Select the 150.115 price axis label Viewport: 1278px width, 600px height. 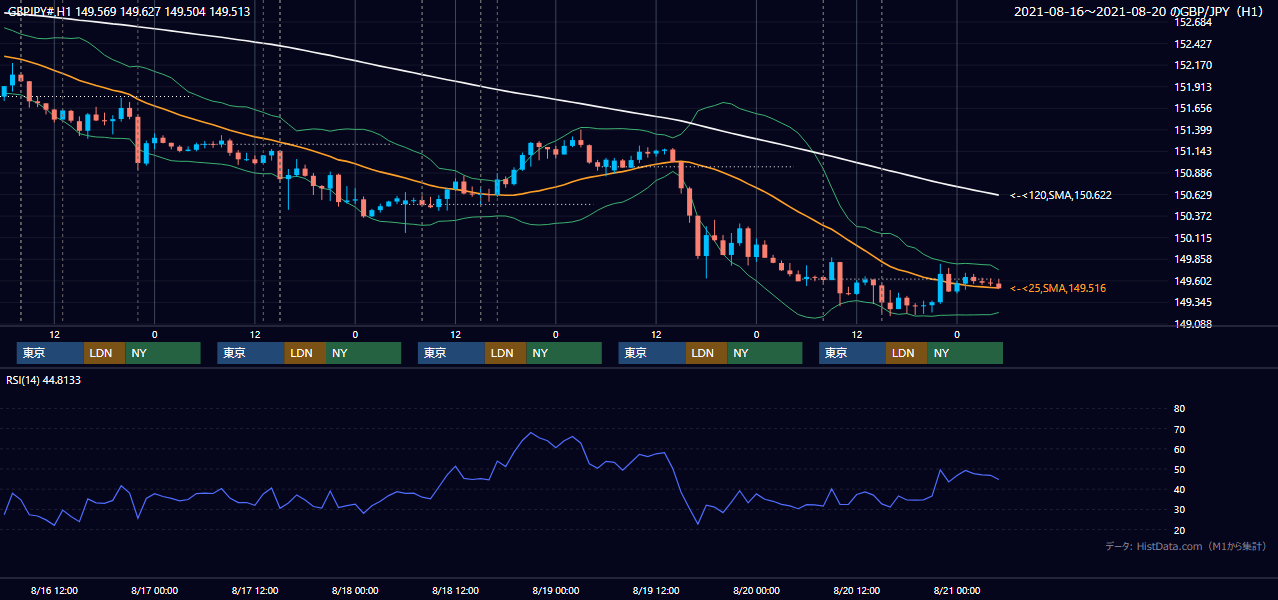coord(1193,238)
